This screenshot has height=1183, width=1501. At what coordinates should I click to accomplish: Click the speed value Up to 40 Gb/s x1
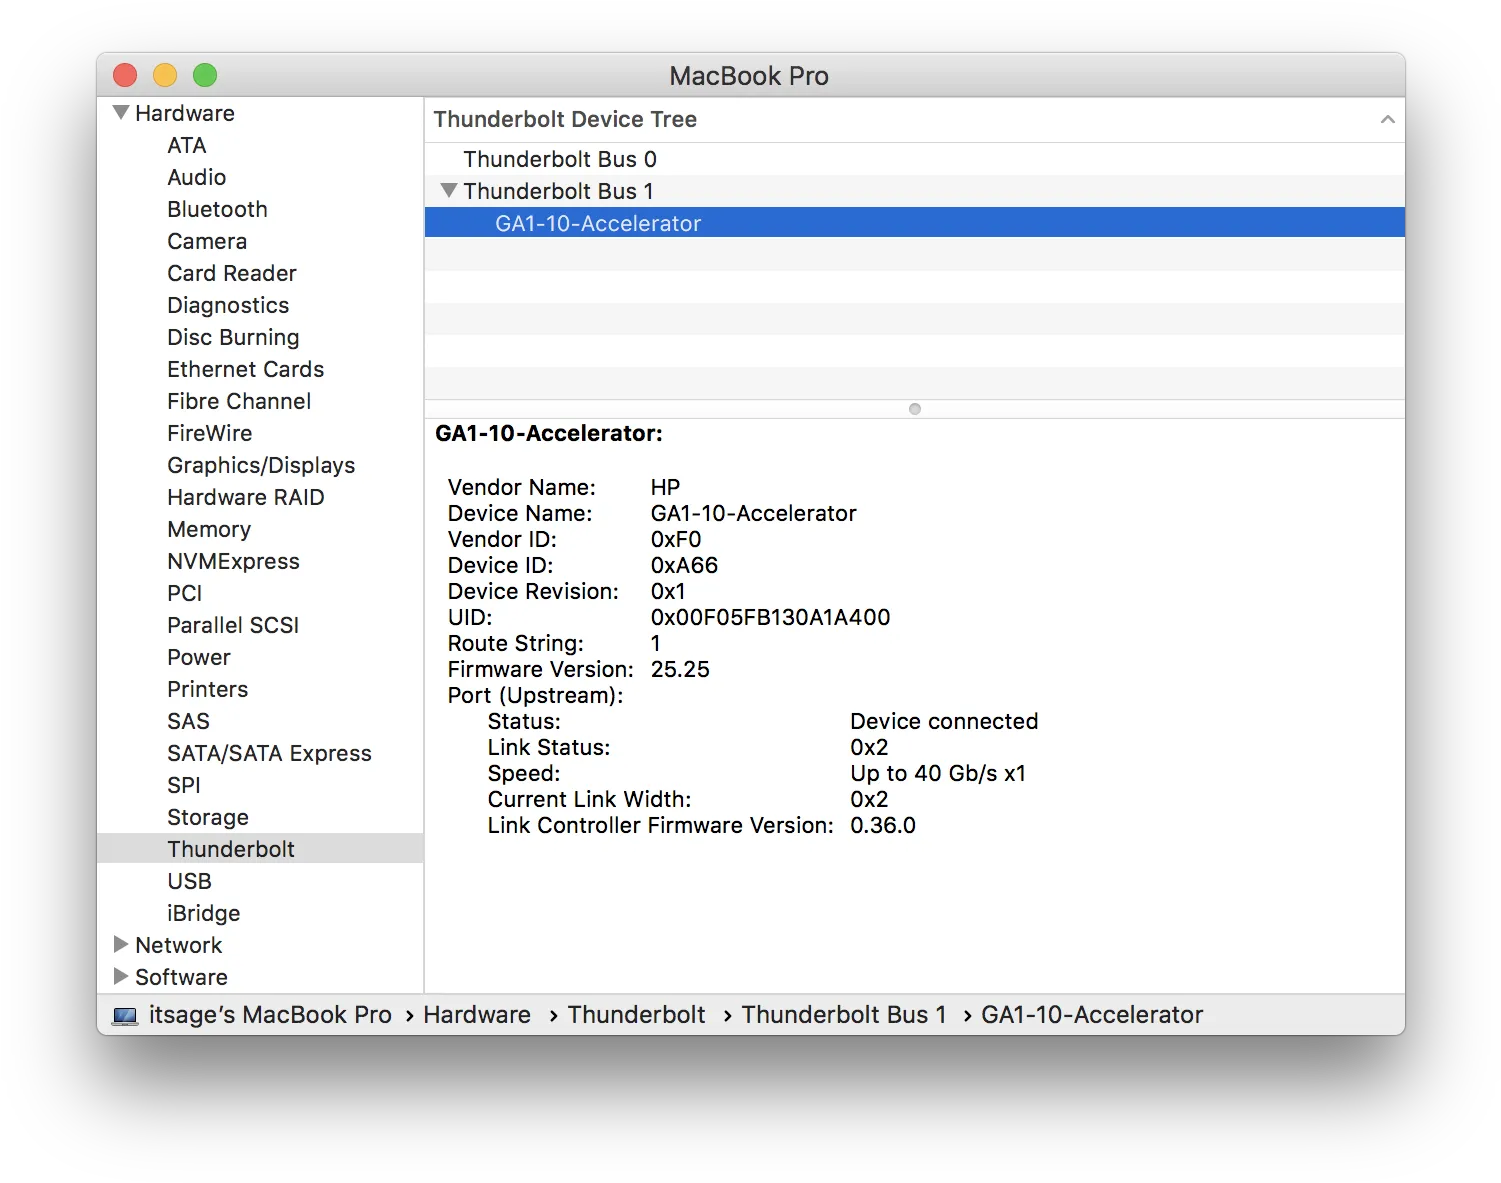coord(938,773)
